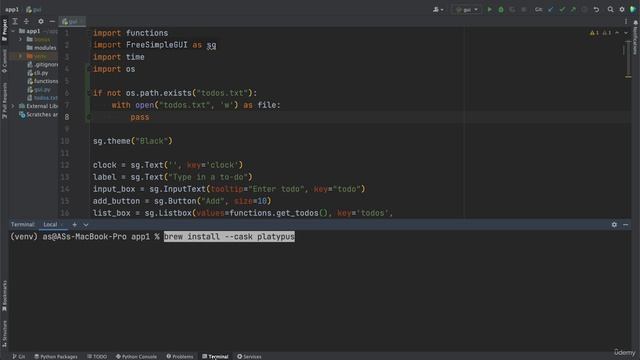Open the Python Console tool window

[136, 356]
